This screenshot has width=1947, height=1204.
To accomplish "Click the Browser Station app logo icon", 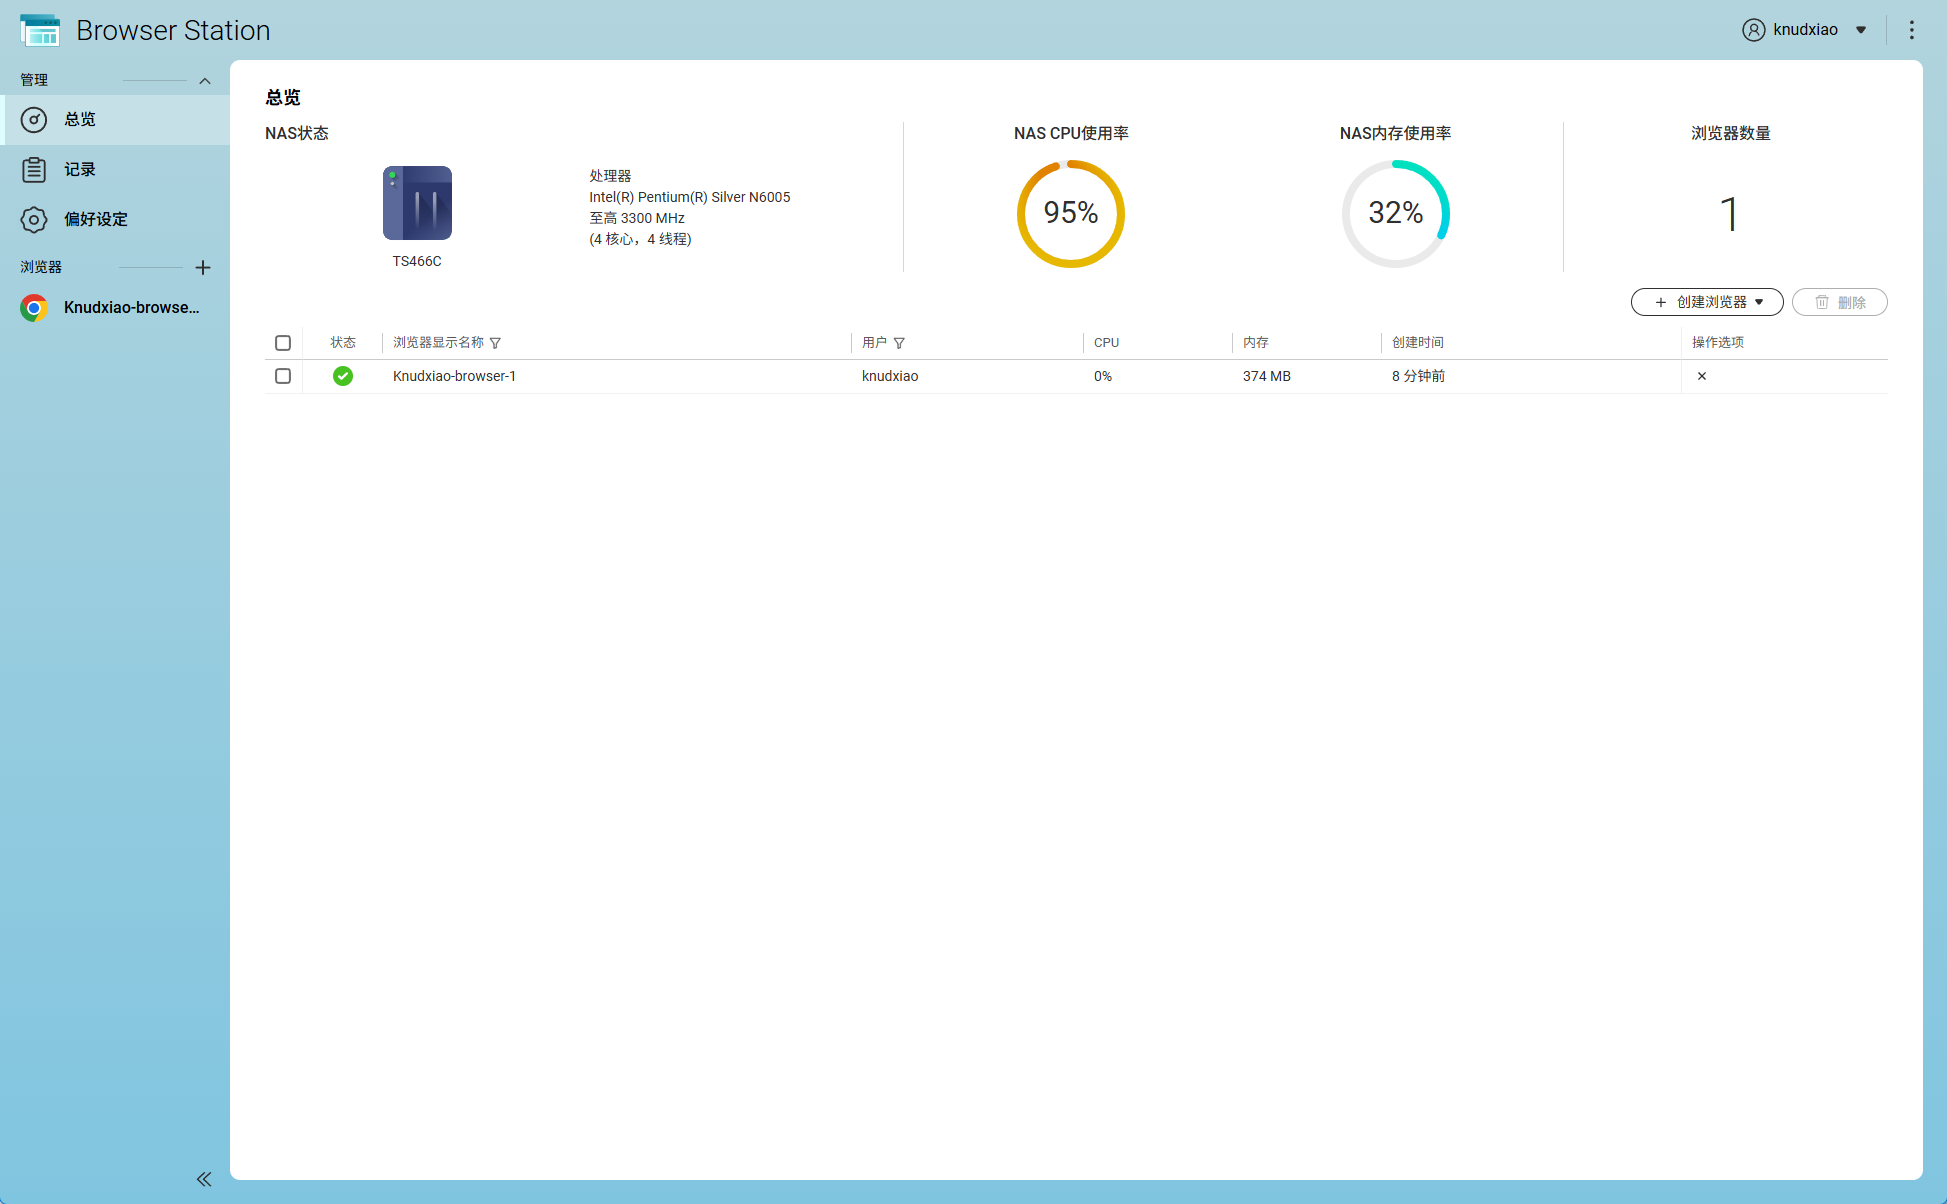I will 40,30.
